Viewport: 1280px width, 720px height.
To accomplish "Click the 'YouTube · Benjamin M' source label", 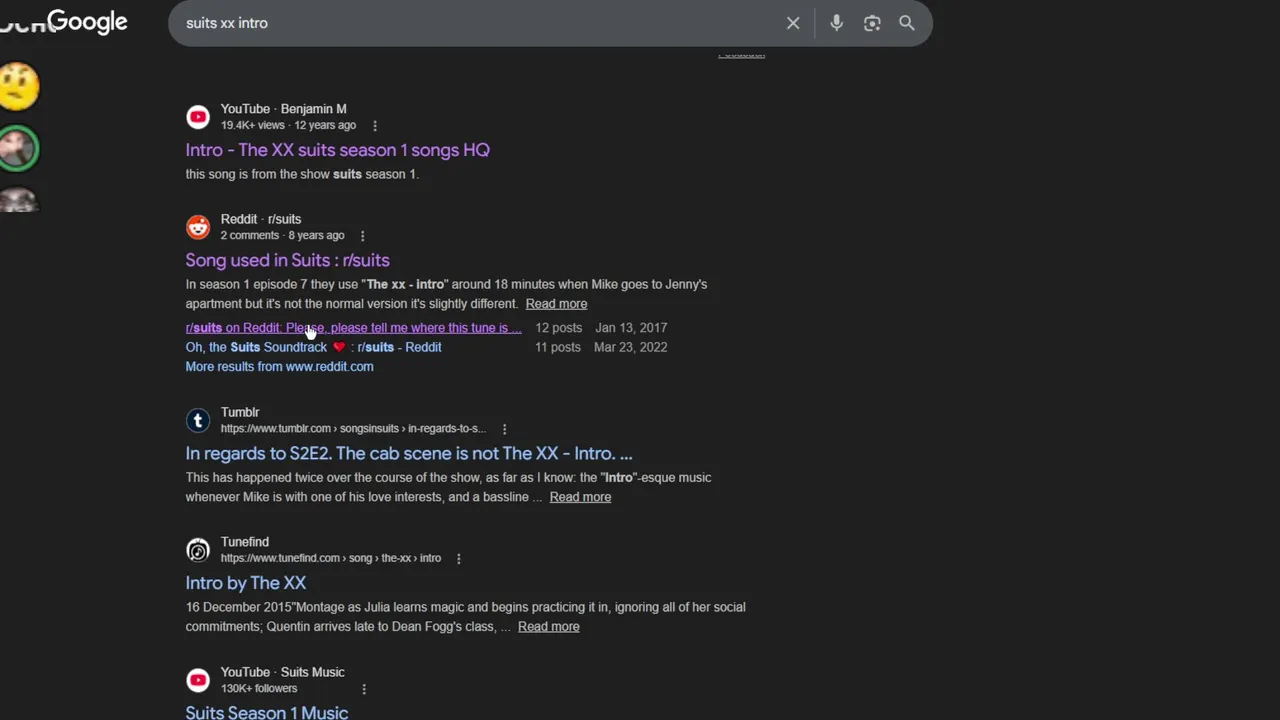I will click(283, 109).
